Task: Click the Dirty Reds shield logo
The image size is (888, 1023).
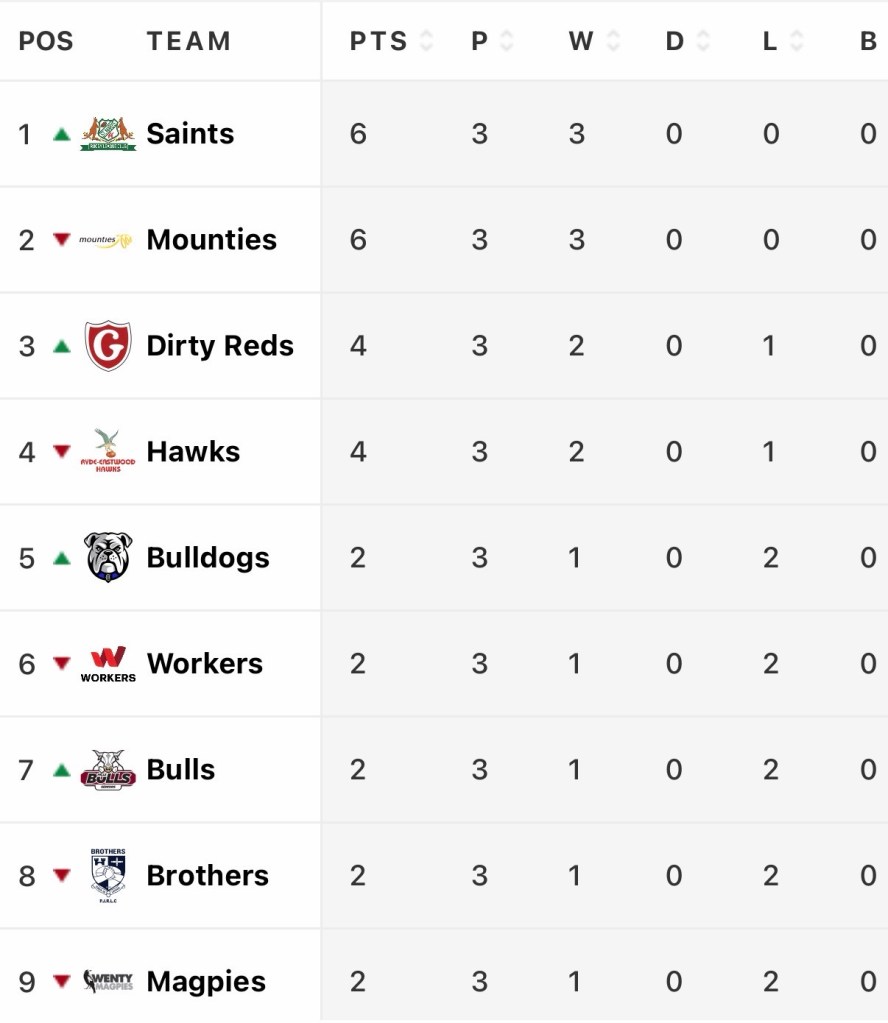Action: pos(108,346)
